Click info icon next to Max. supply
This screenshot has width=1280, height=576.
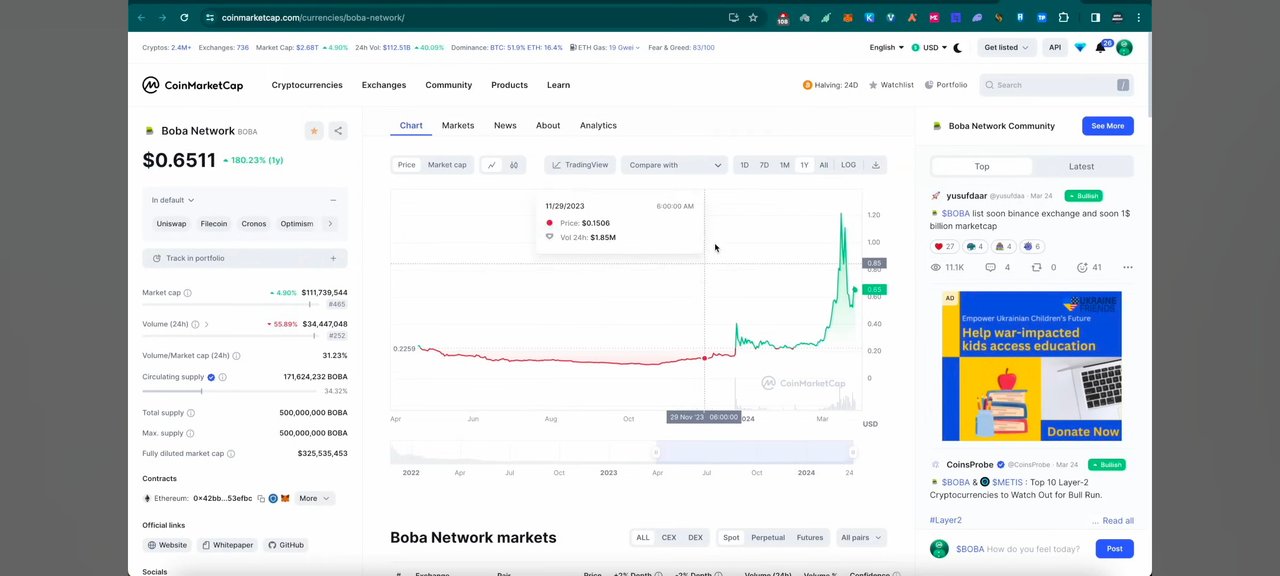pyautogui.click(x=190, y=433)
